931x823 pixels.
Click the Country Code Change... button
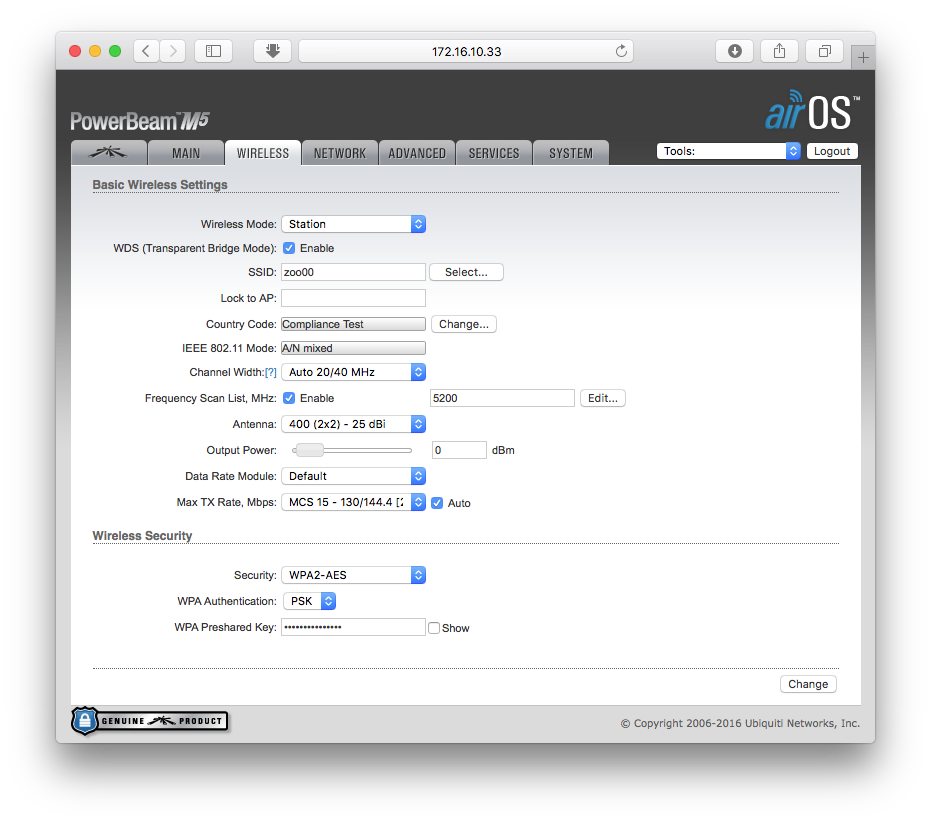[x=464, y=324]
